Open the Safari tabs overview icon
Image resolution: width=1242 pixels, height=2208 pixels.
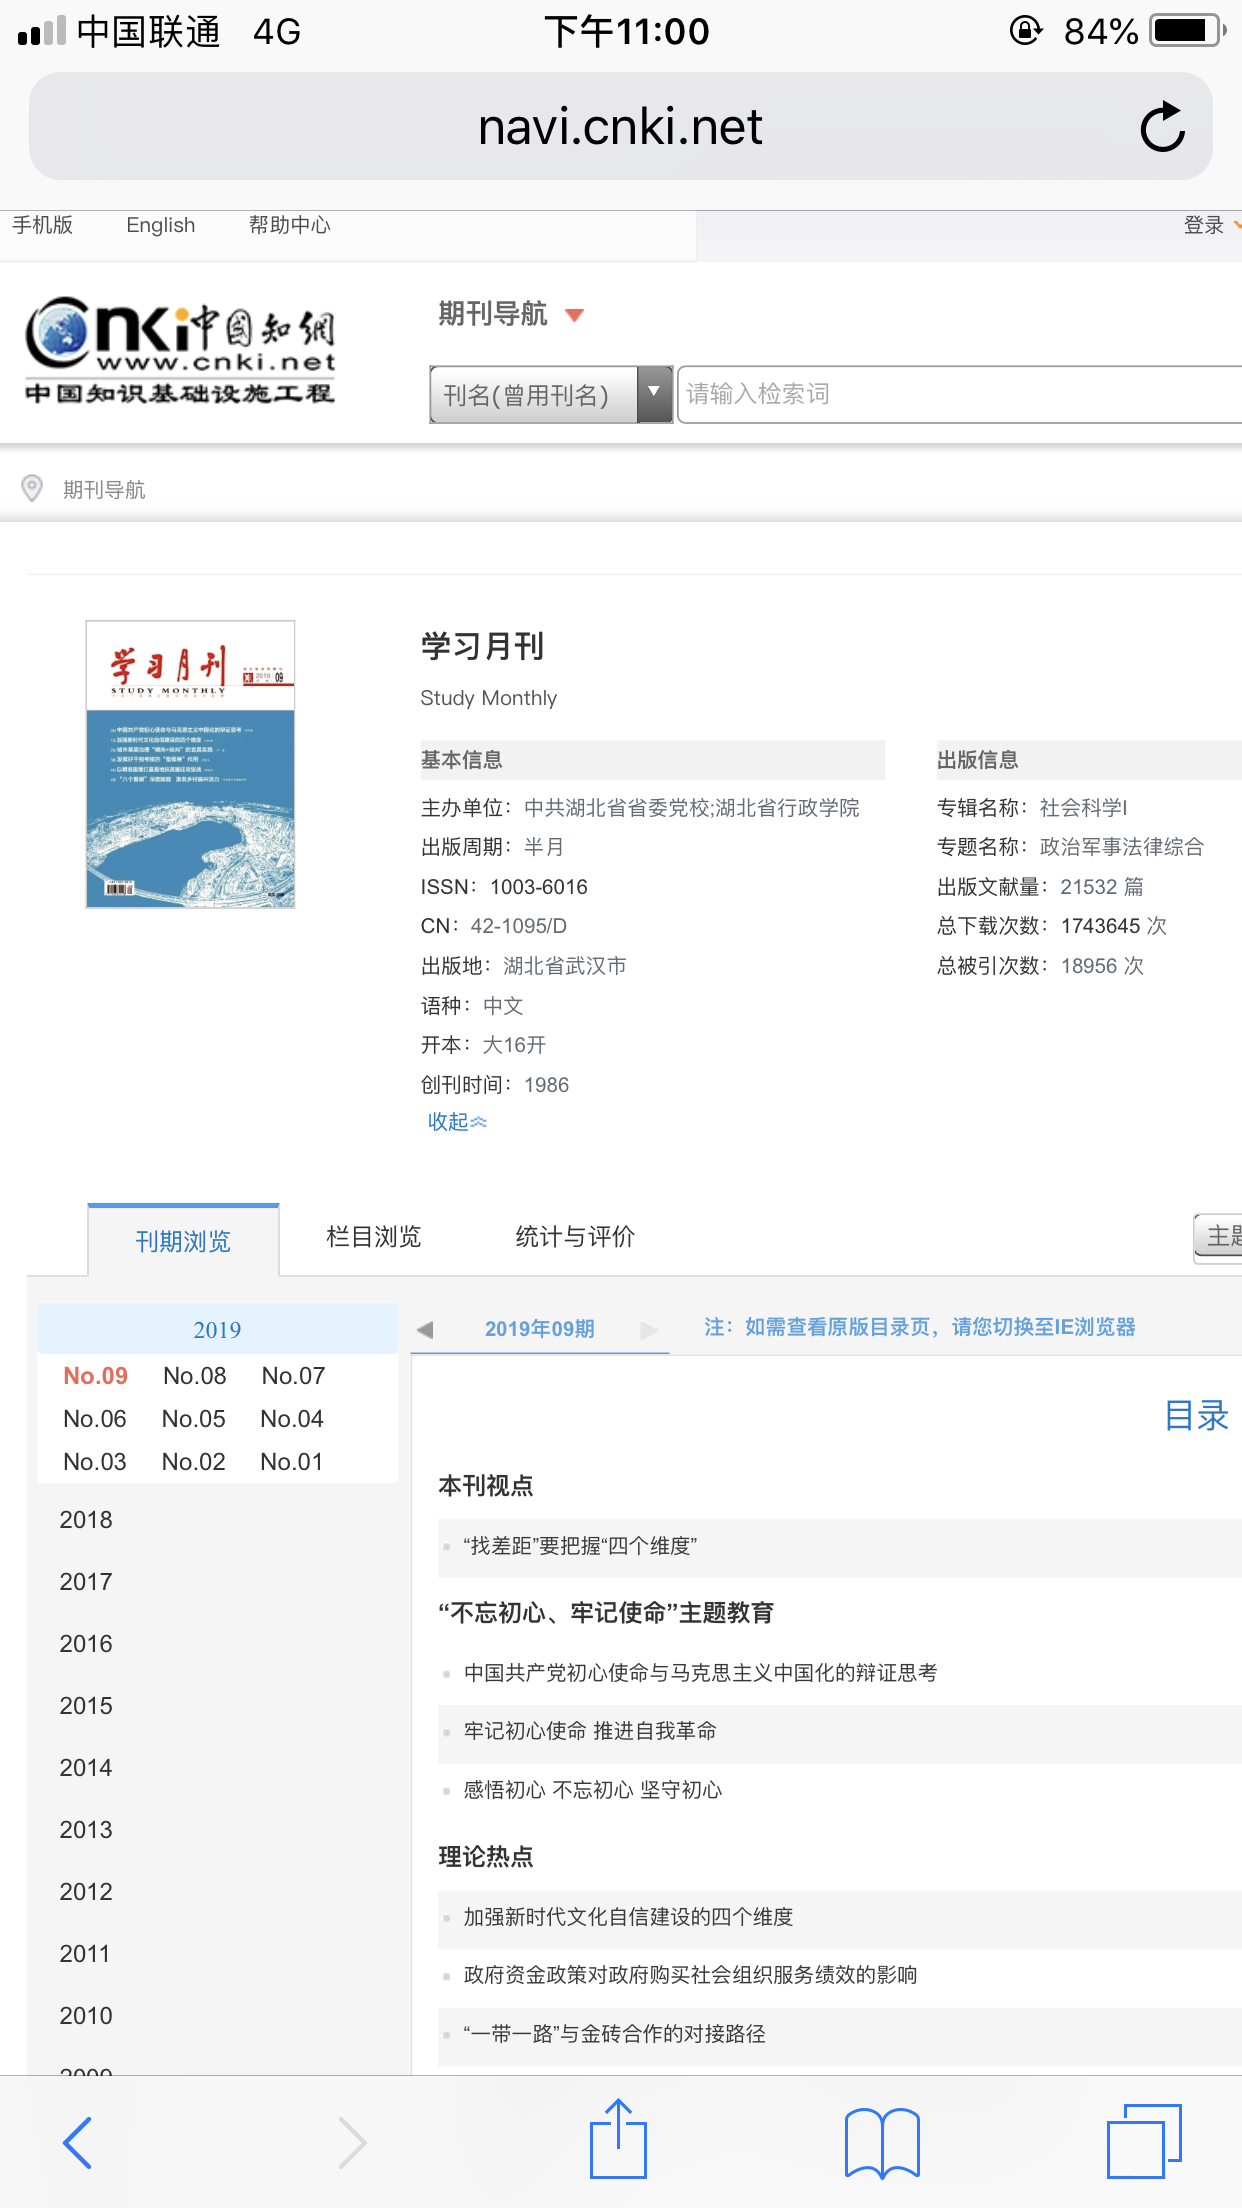1144,2140
